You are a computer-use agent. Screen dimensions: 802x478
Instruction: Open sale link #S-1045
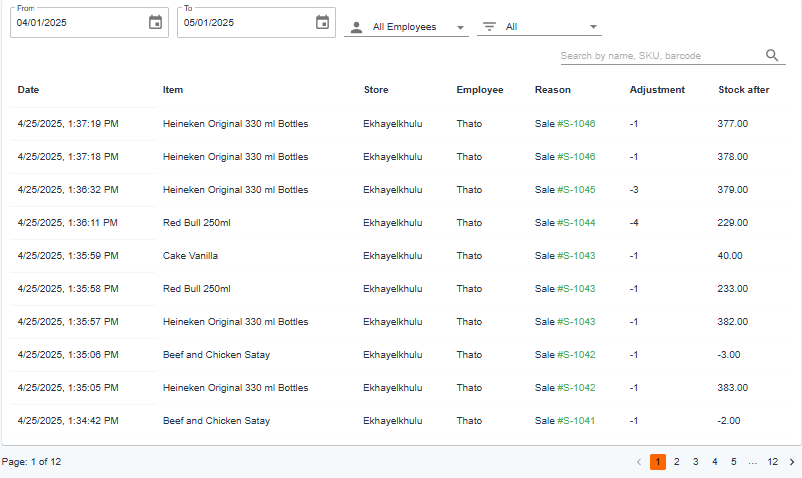[x=576, y=190]
